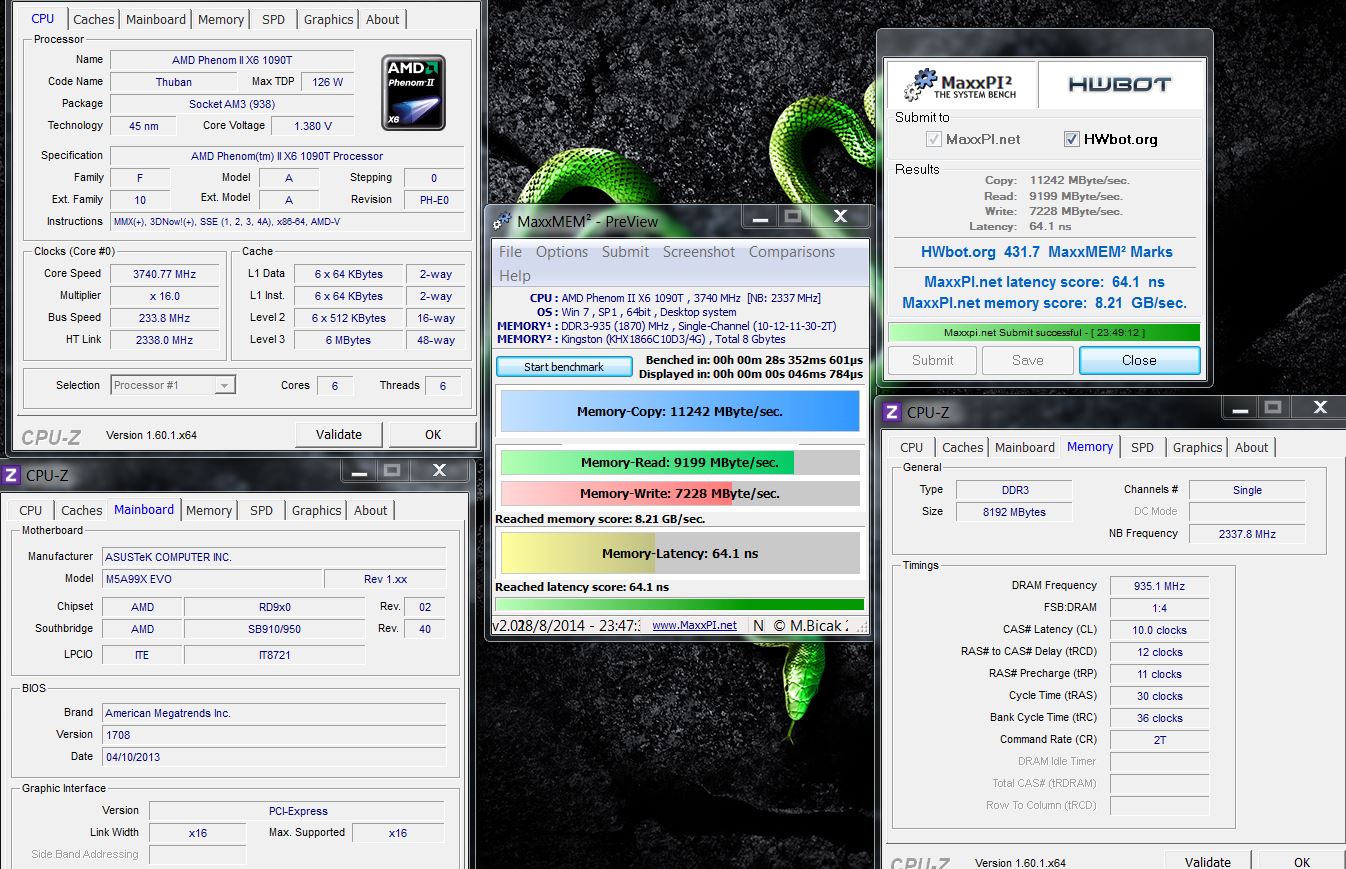Click the MaxxPI² The System Bench logo
The width and height of the screenshot is (1346, 869).
click(961, 84)
